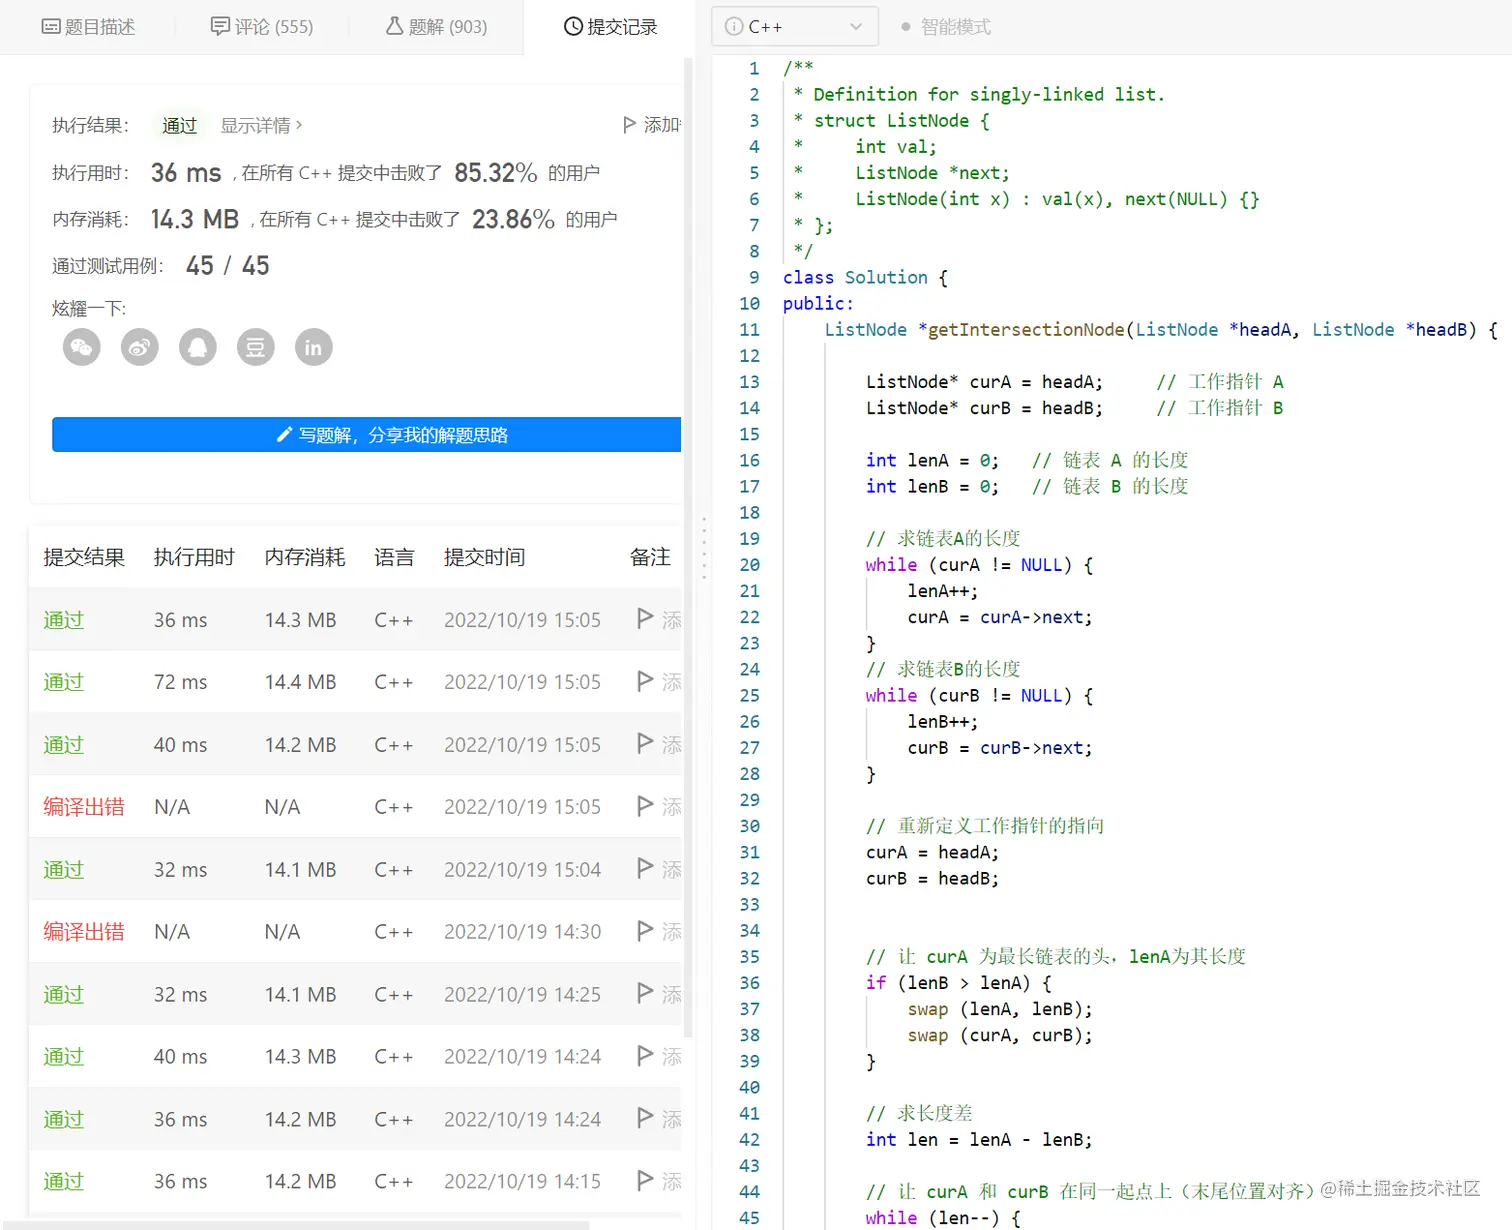Click note flag for 15:04 submission row
Viewport: 1512px width, 1230px height.
pyautogui.click(x=645, y=869)
